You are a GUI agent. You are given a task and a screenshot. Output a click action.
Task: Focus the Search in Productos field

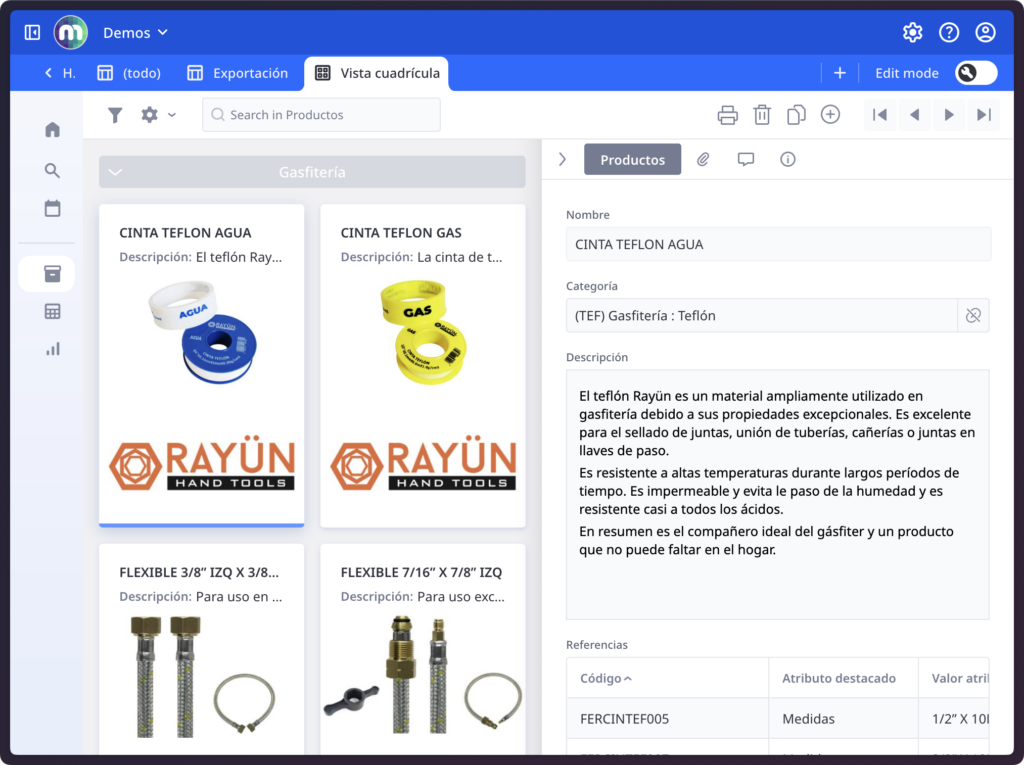pos(321,115)
